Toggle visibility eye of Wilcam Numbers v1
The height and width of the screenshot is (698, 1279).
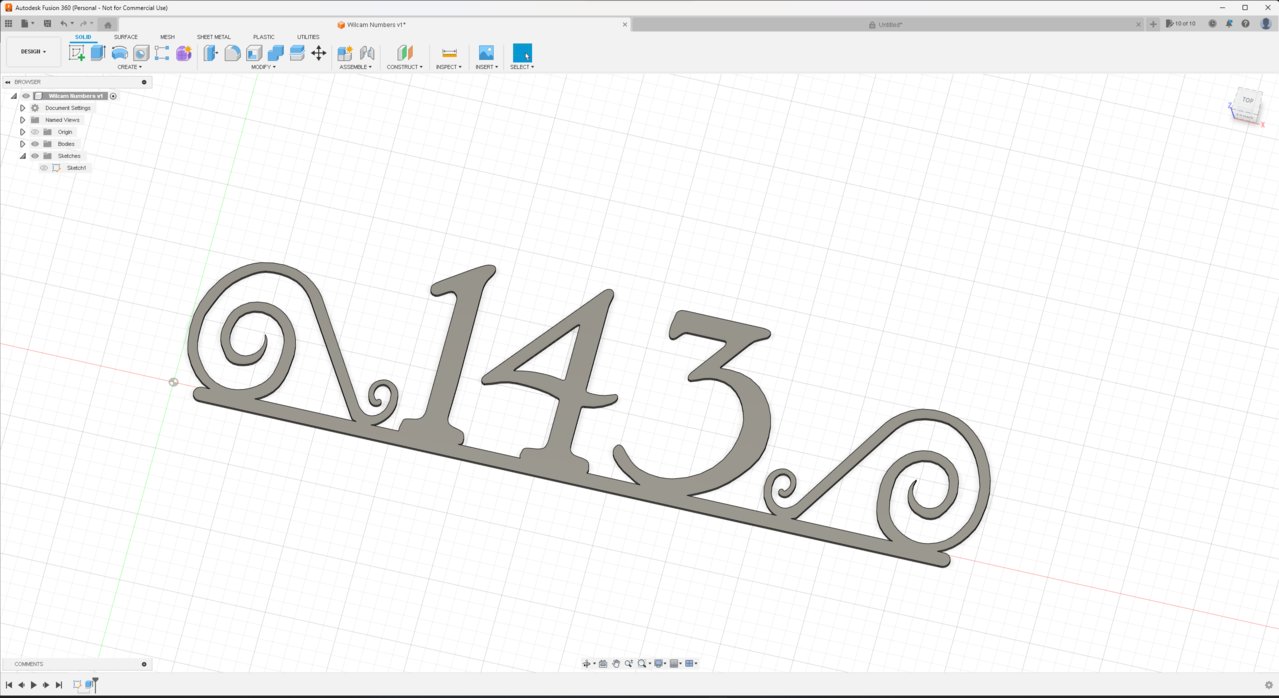click(26, 96)
